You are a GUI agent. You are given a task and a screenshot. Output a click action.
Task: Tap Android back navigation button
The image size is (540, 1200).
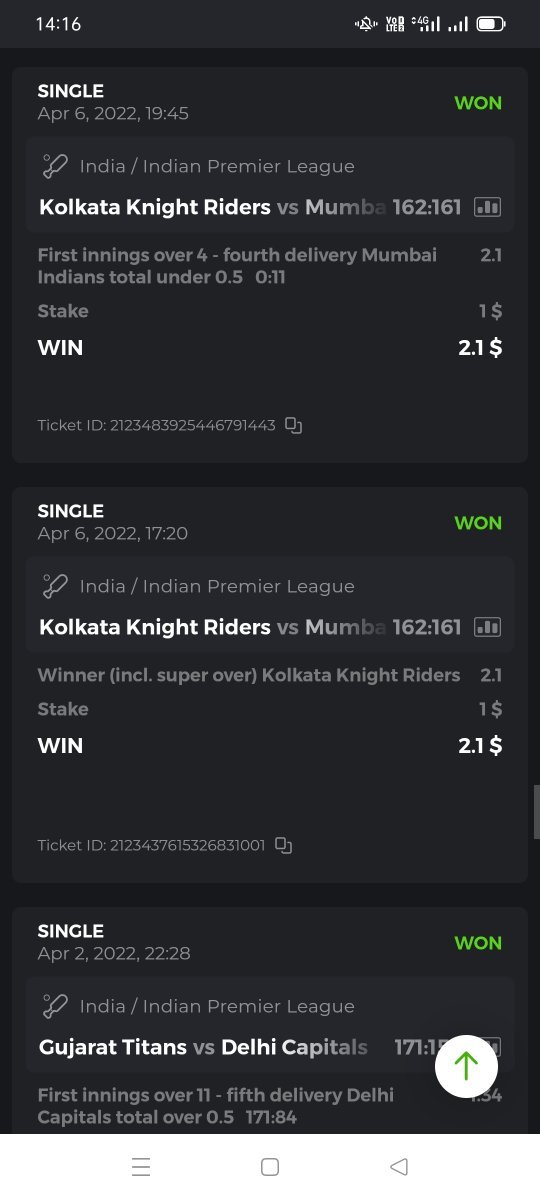tap(399, 1167)
